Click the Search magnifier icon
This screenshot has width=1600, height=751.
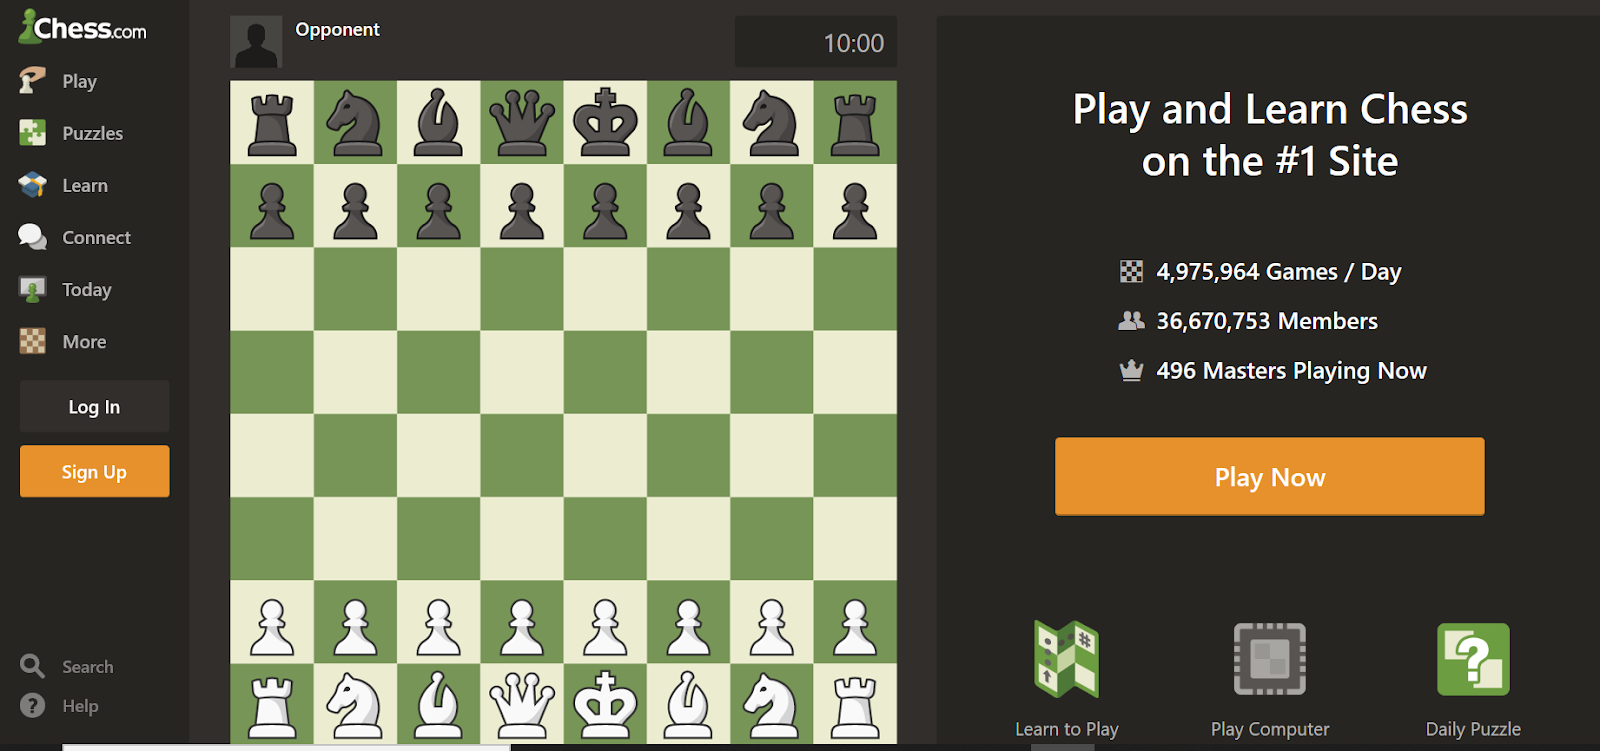[x=32, y=666]
